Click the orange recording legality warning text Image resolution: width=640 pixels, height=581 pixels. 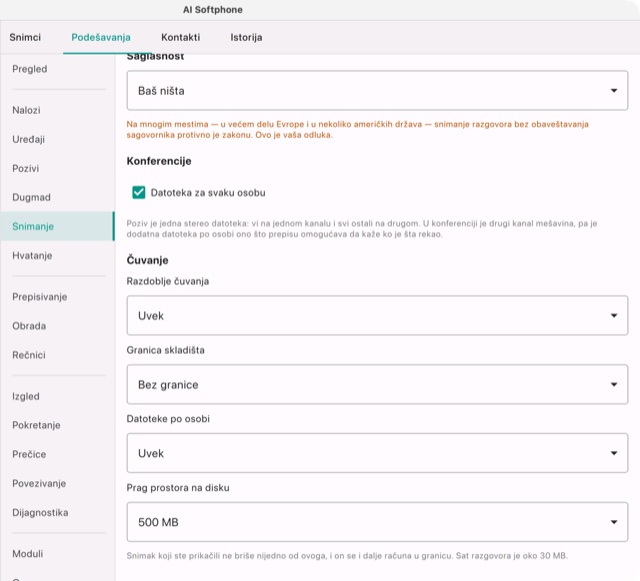[x=358, y=129]
